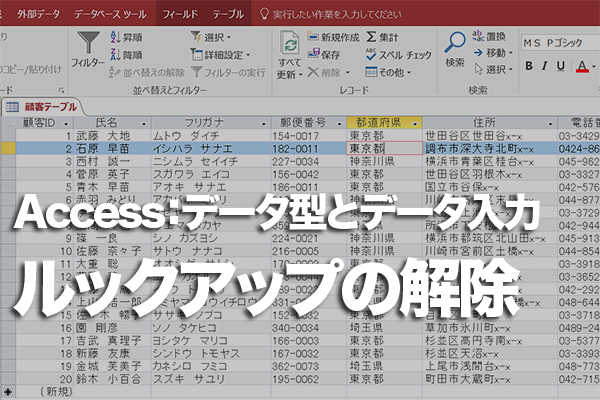
Task: Select address 草加市氷川町x-x
Action: click(x=490, y=328)
